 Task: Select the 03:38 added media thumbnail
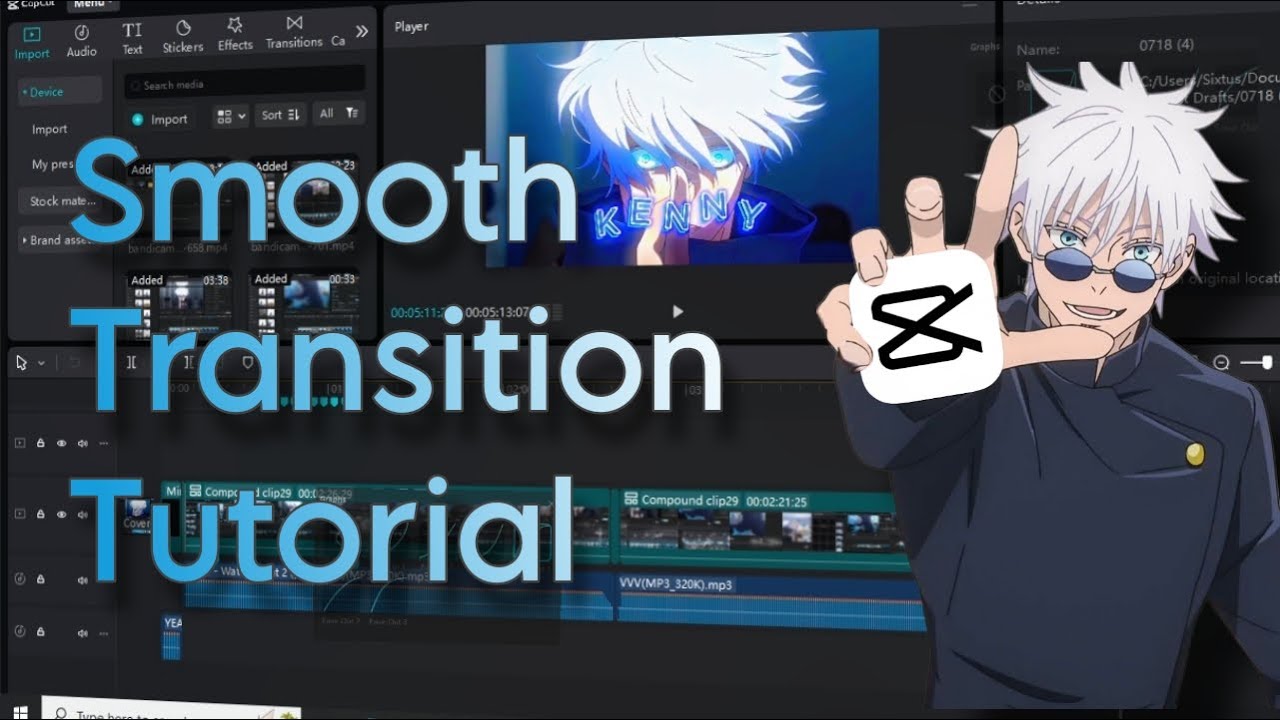point(180,305)
